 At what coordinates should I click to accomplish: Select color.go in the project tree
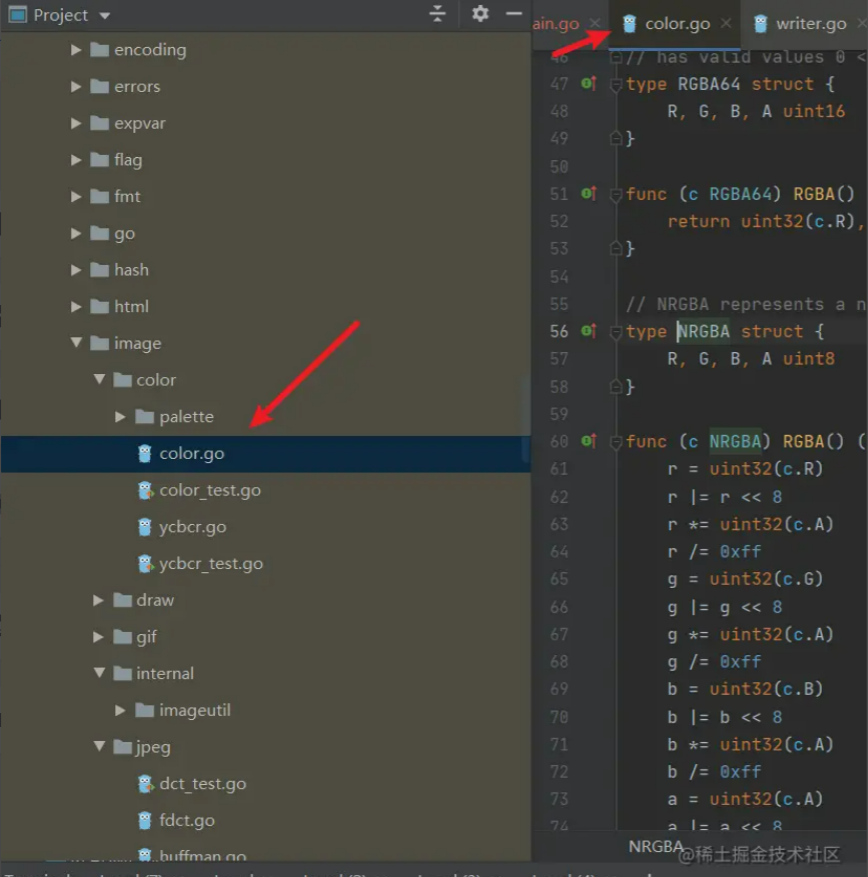(x=266, y=454)
